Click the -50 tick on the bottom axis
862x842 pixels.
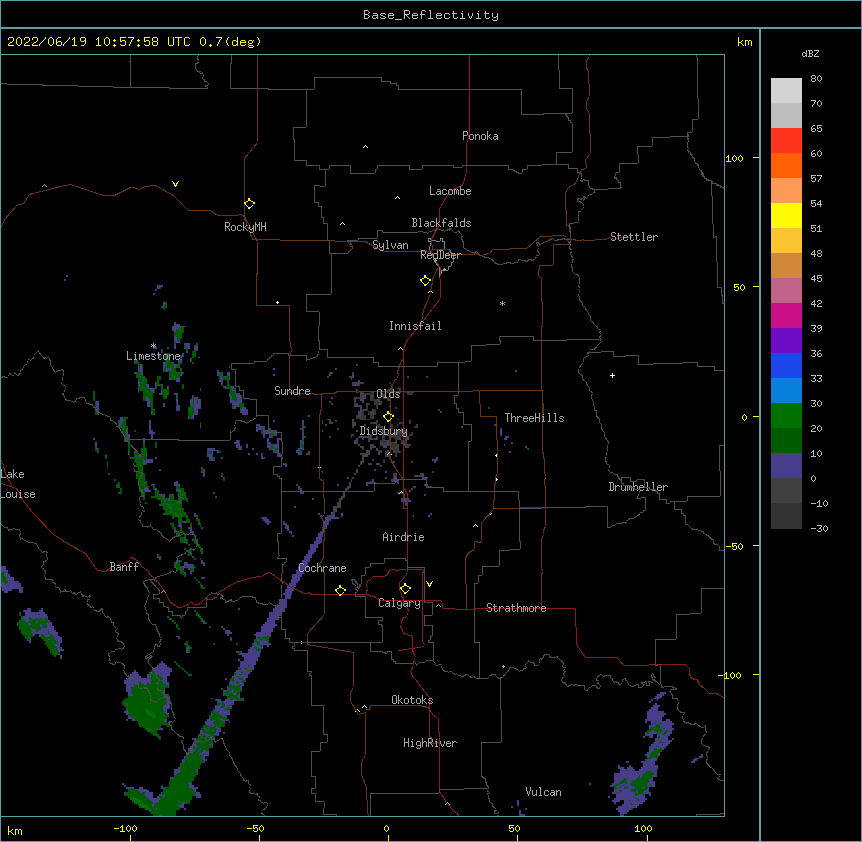click(255, 828)
